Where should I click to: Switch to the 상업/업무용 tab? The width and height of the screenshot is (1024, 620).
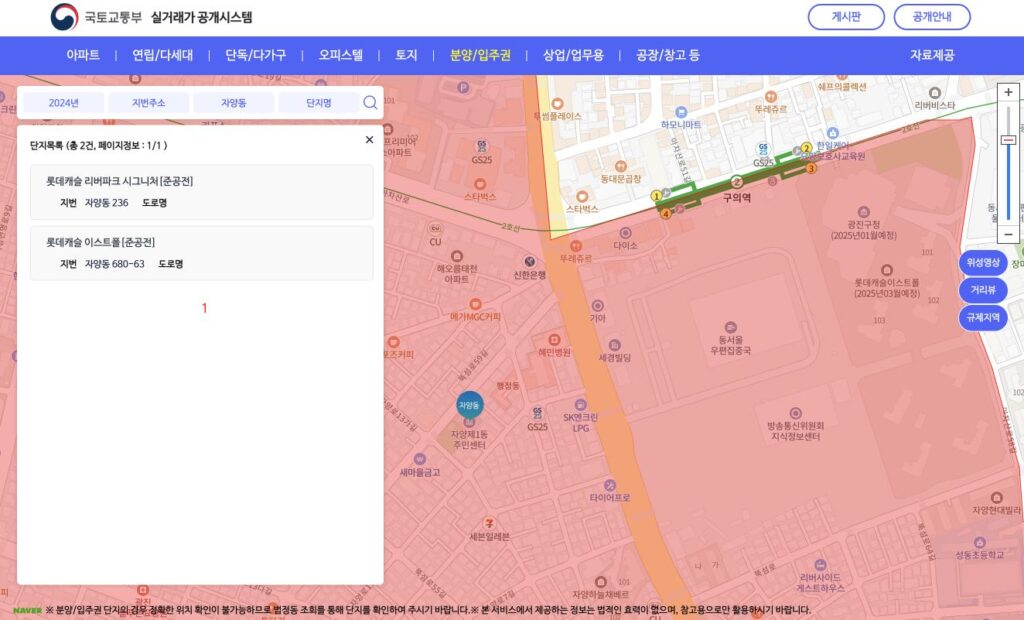(573, 55)
